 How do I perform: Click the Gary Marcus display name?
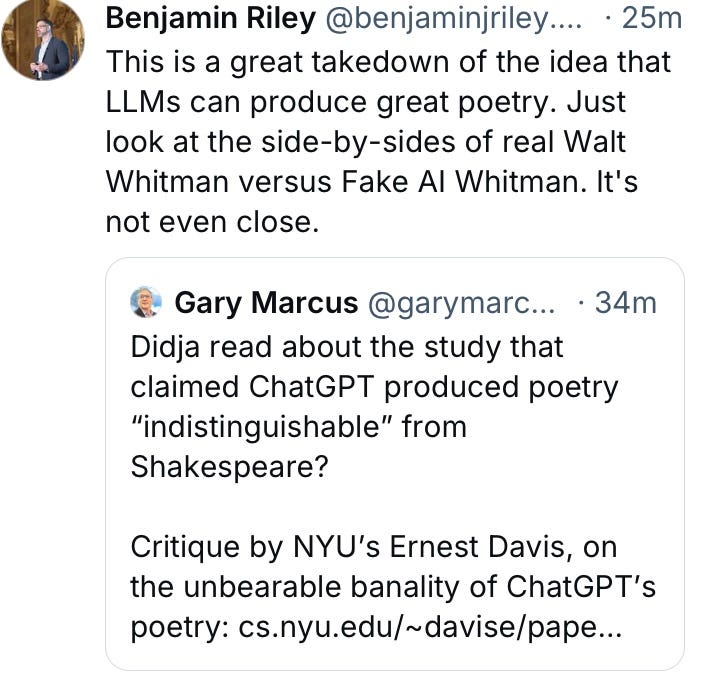pos(265,302)
